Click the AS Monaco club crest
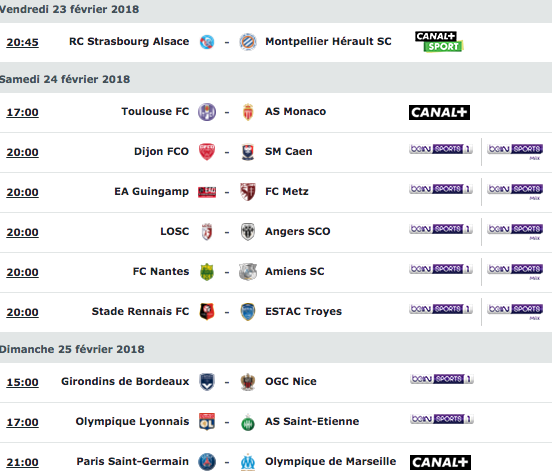The width and height of the screenshot is (552, 476). click(x=248, y=112)
